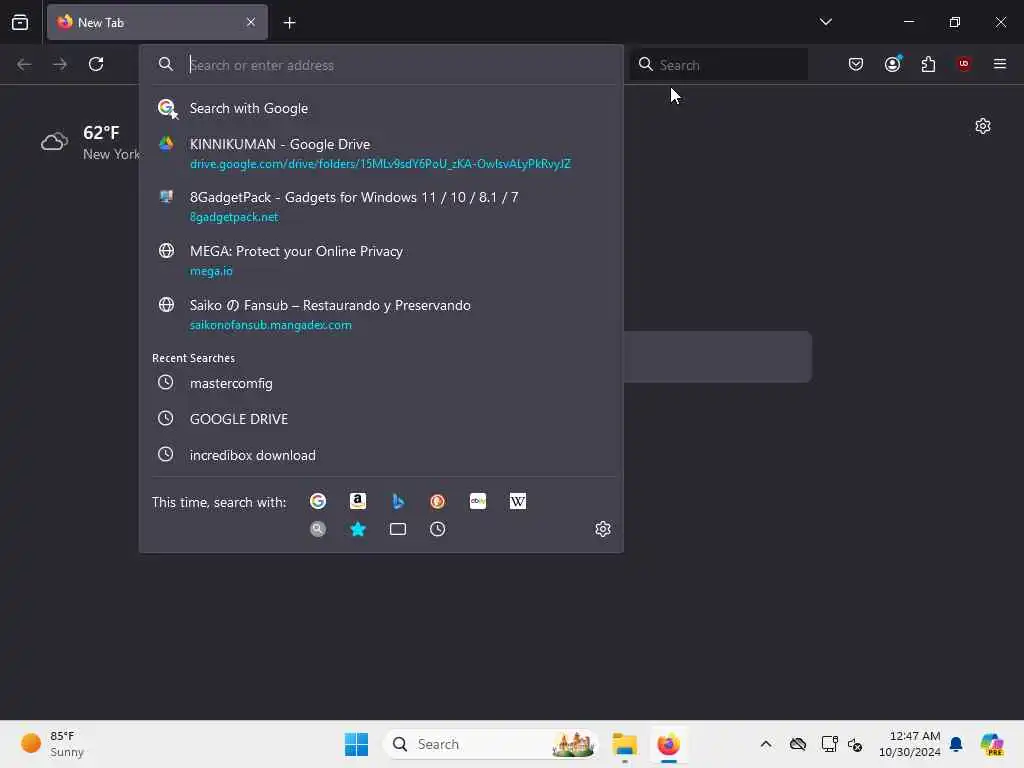Reload the current page
Screen dimensions: 1024x768
pos(96,64)
